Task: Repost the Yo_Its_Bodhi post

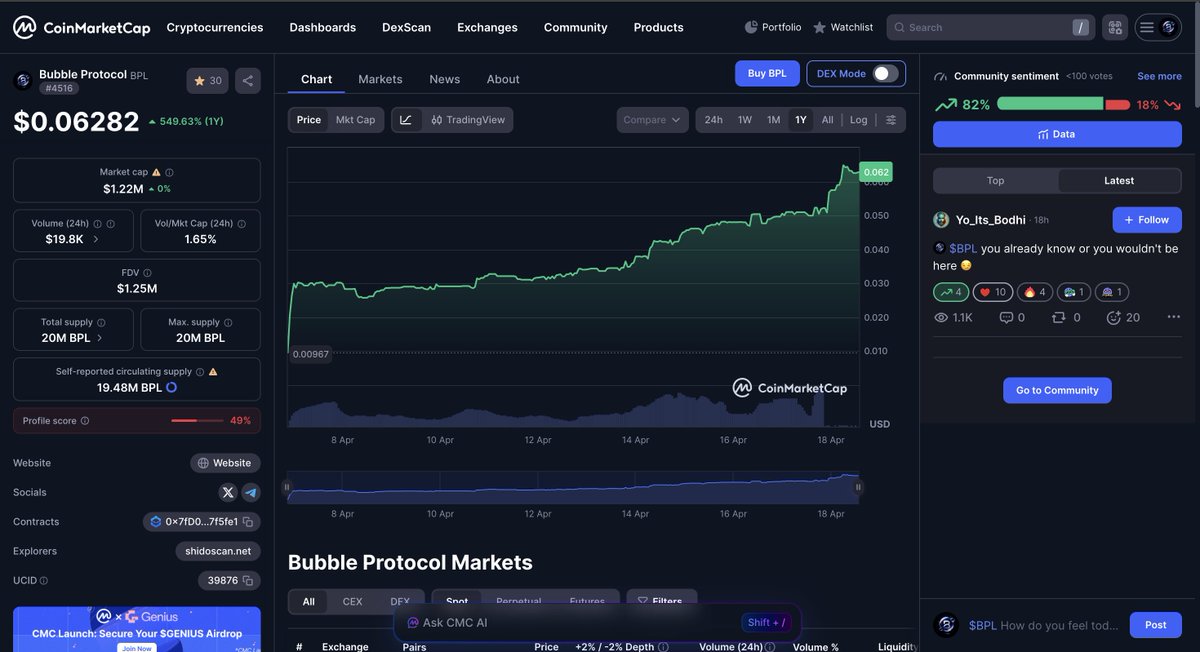Action: coord(1066,317)
